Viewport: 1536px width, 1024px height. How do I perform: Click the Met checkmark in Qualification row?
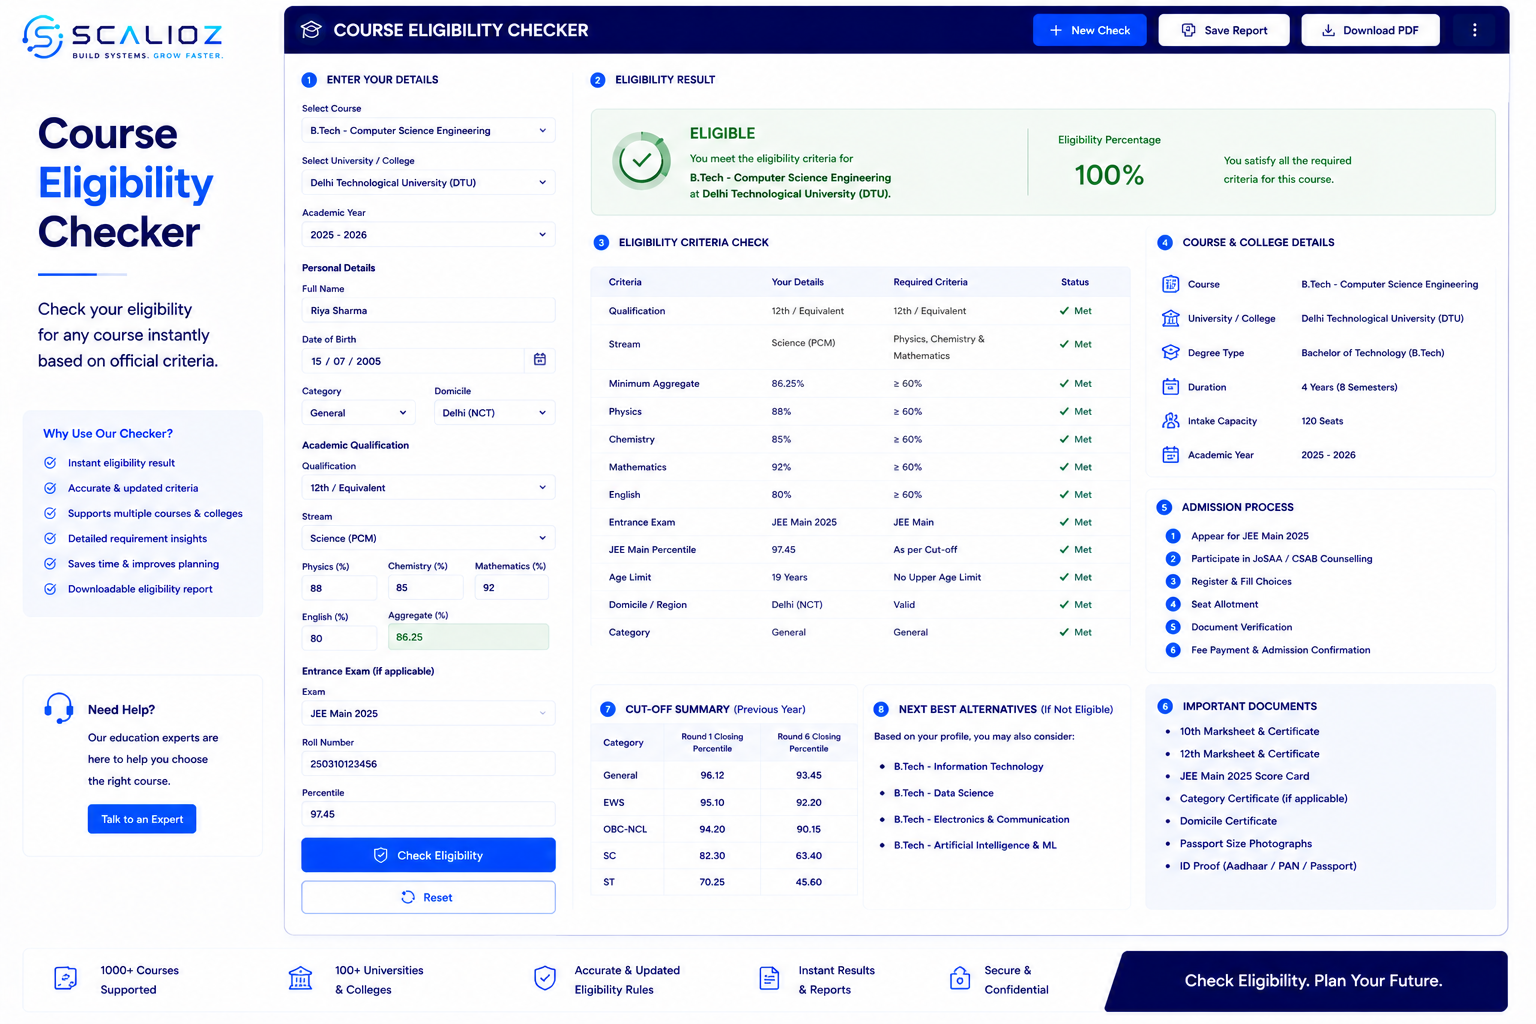(1064, 311)
